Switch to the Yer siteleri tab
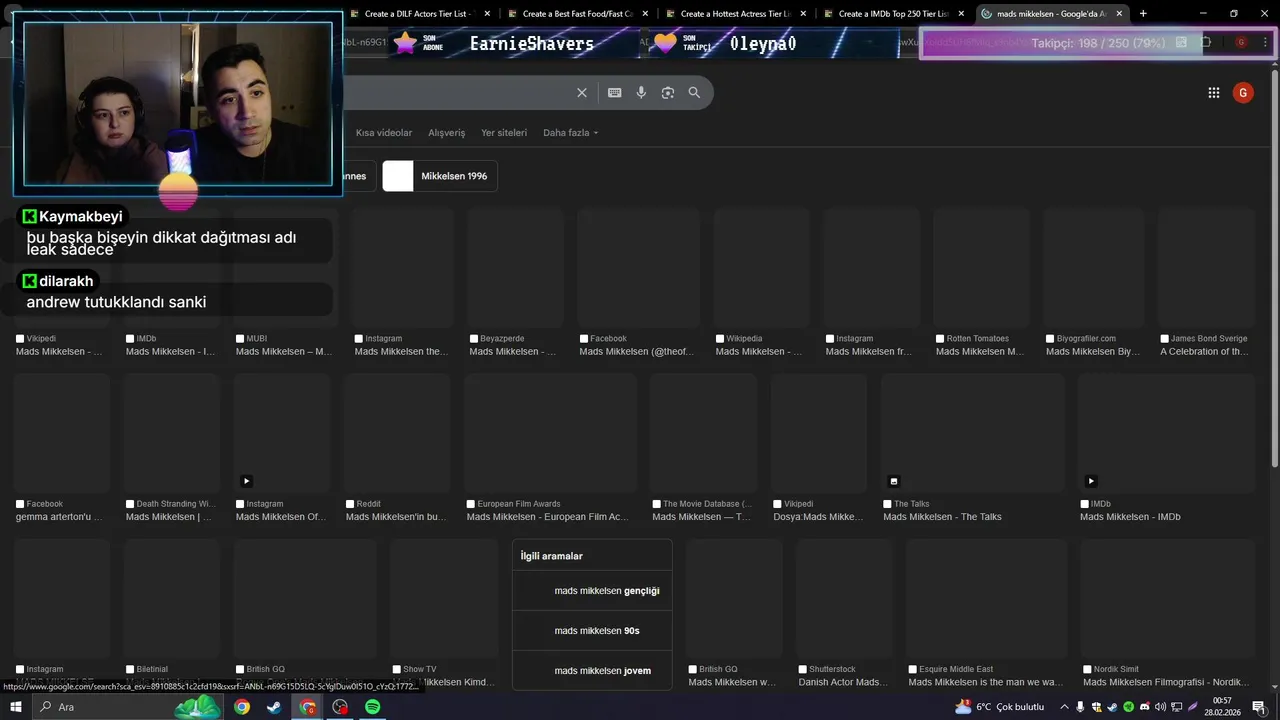 (x=504, y=133)
